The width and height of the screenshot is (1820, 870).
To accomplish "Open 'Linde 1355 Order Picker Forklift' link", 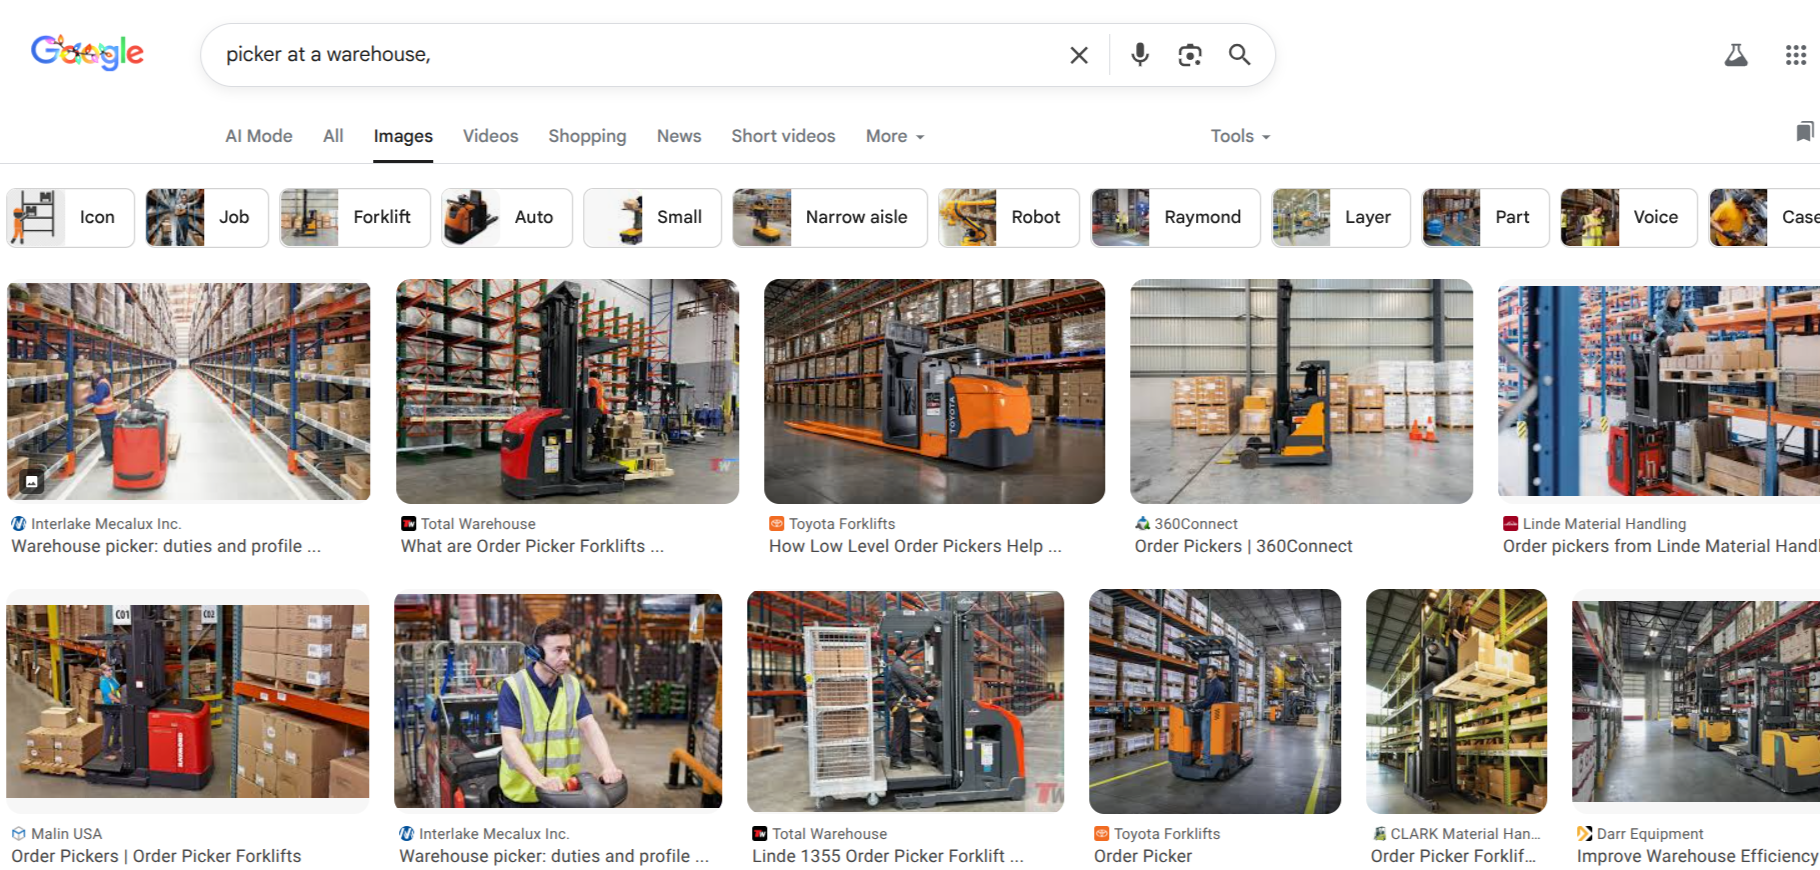I will [888, 856].
